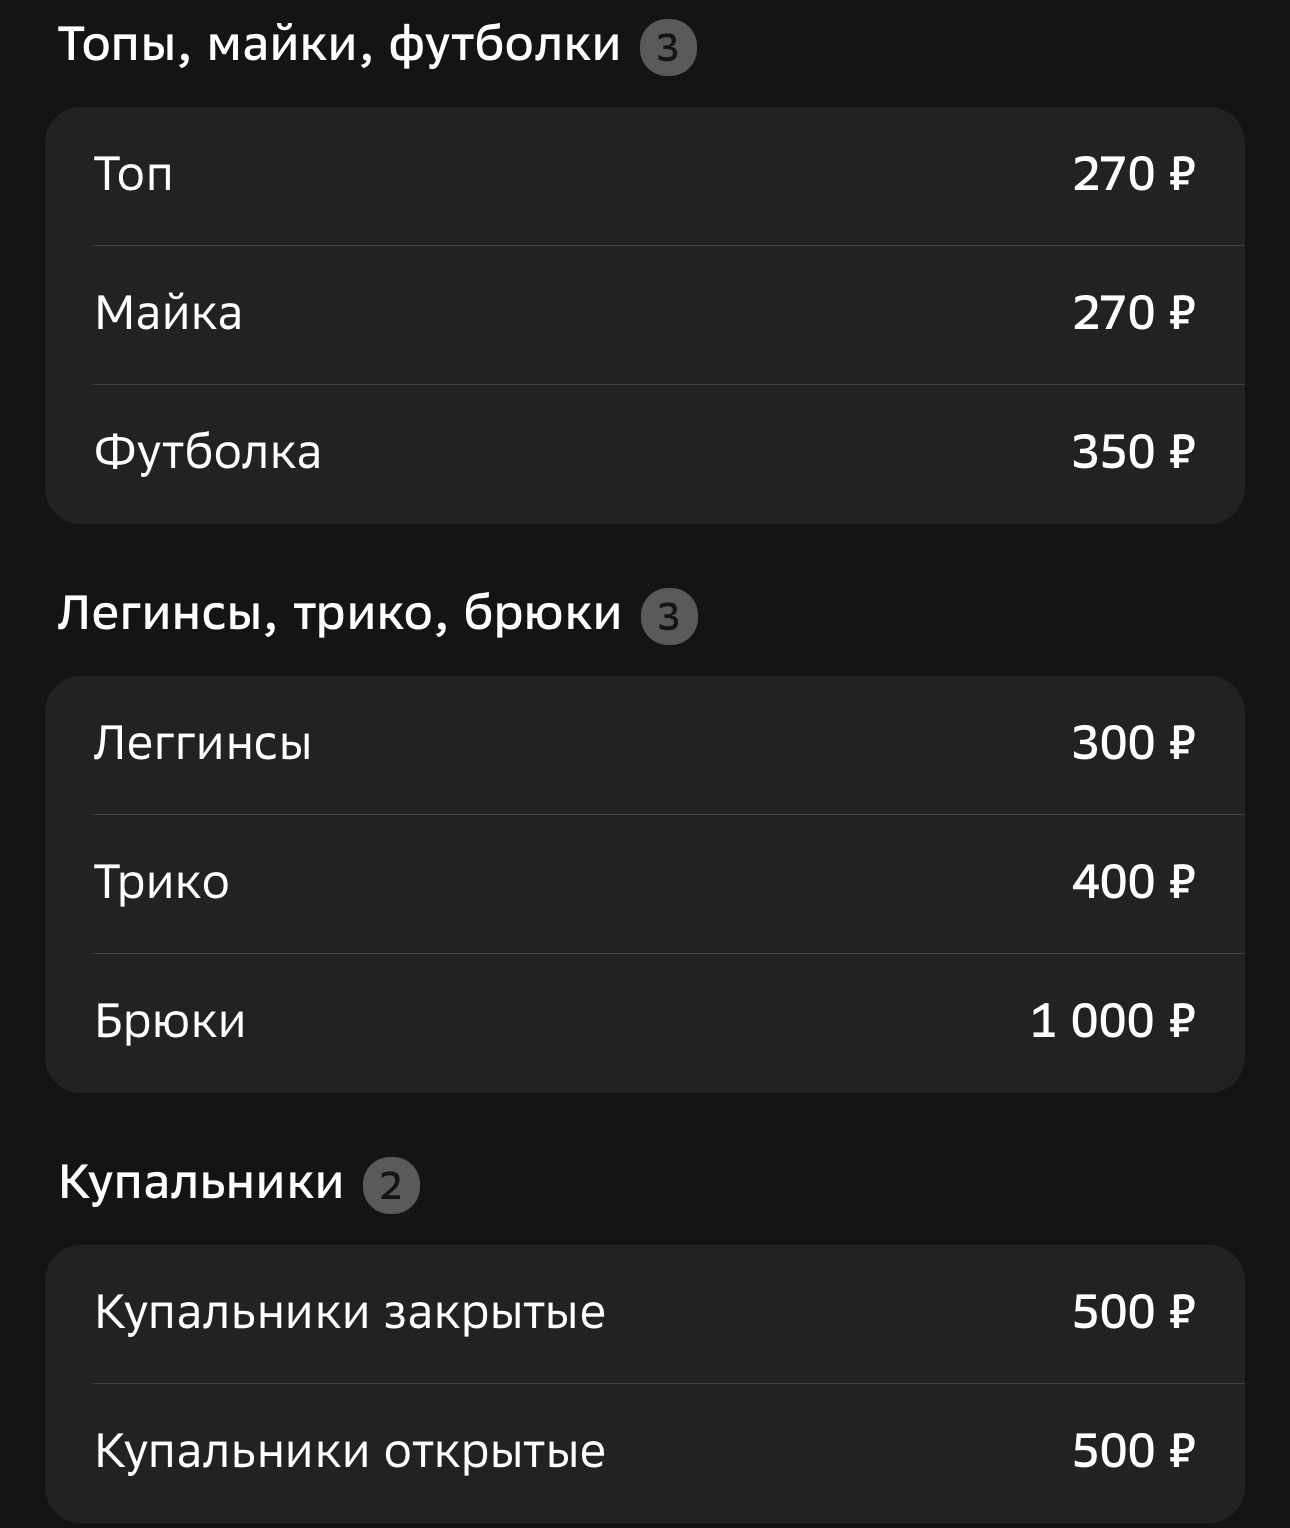Open the Трико entry
Viewport: 1290px width, 1528px height.
(x=645, y=884)
